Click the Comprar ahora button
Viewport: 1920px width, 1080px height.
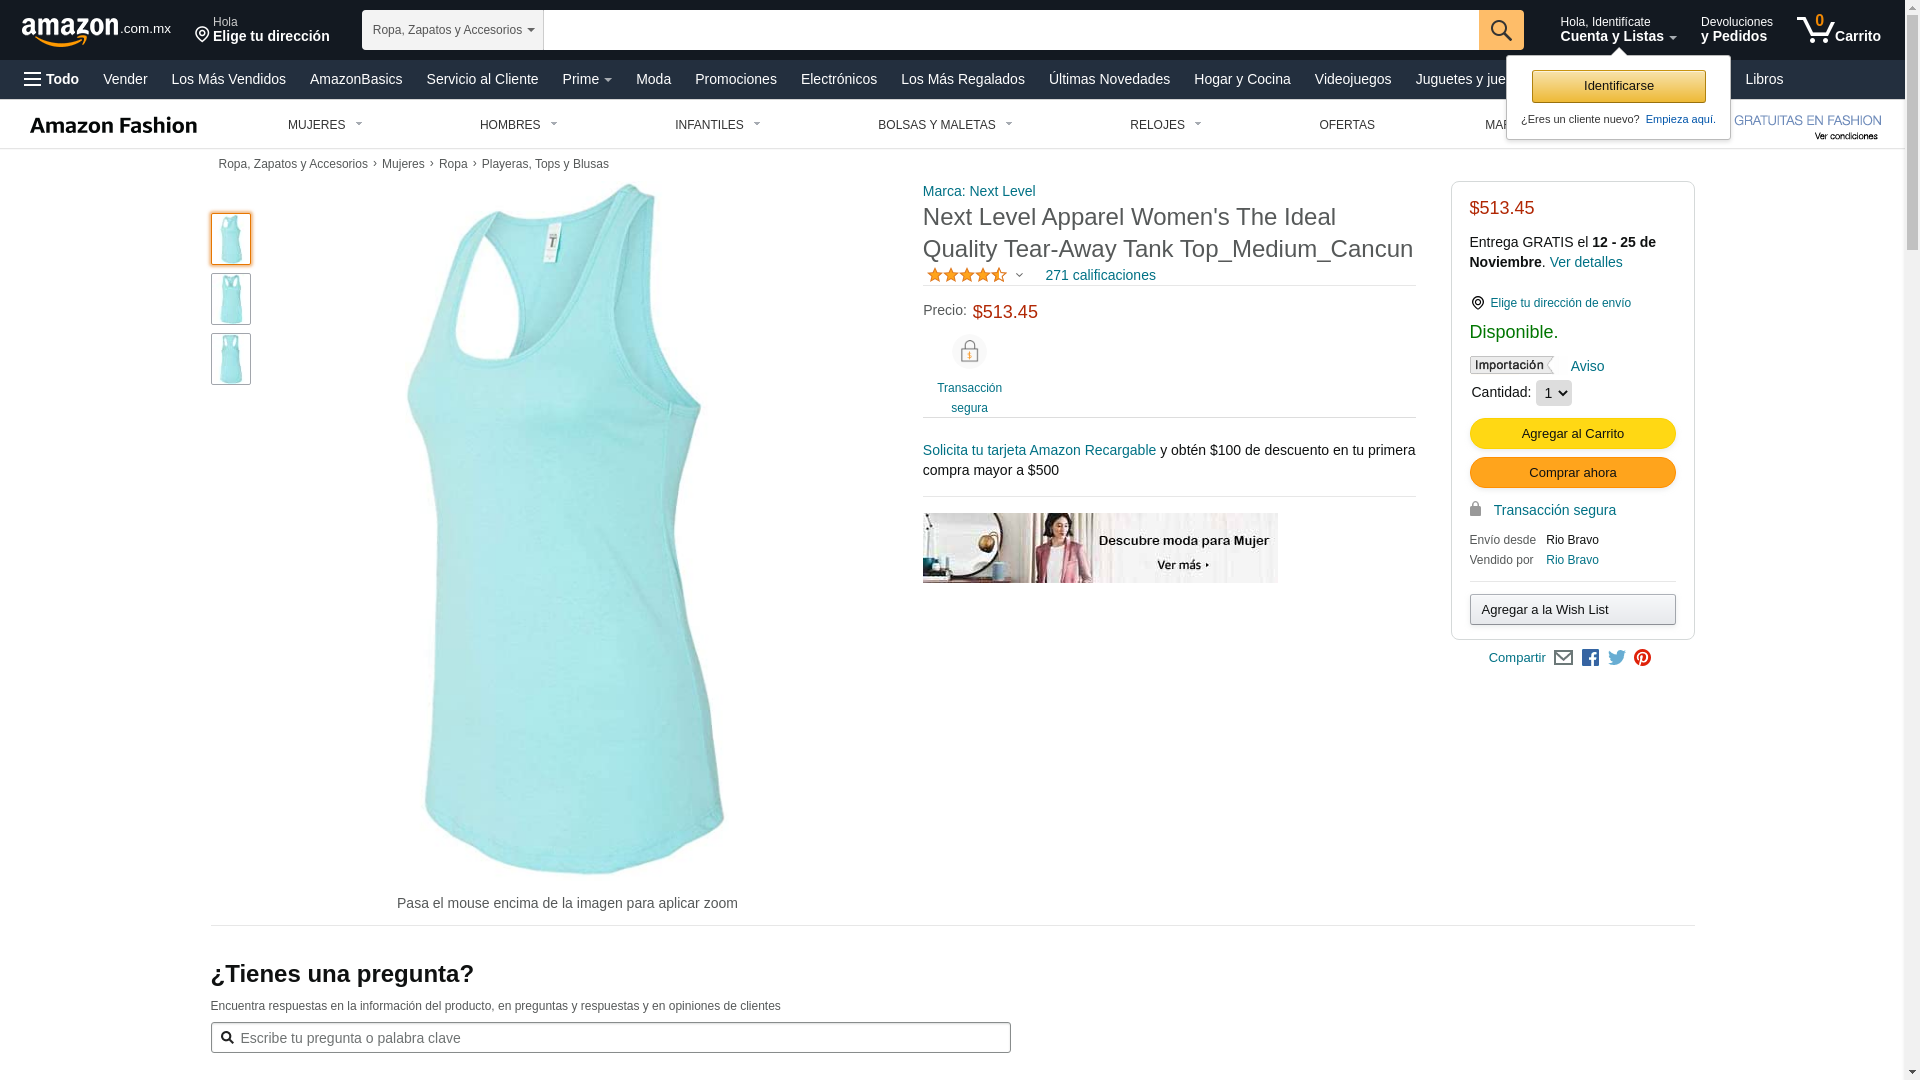click(x=1572, y=473)
